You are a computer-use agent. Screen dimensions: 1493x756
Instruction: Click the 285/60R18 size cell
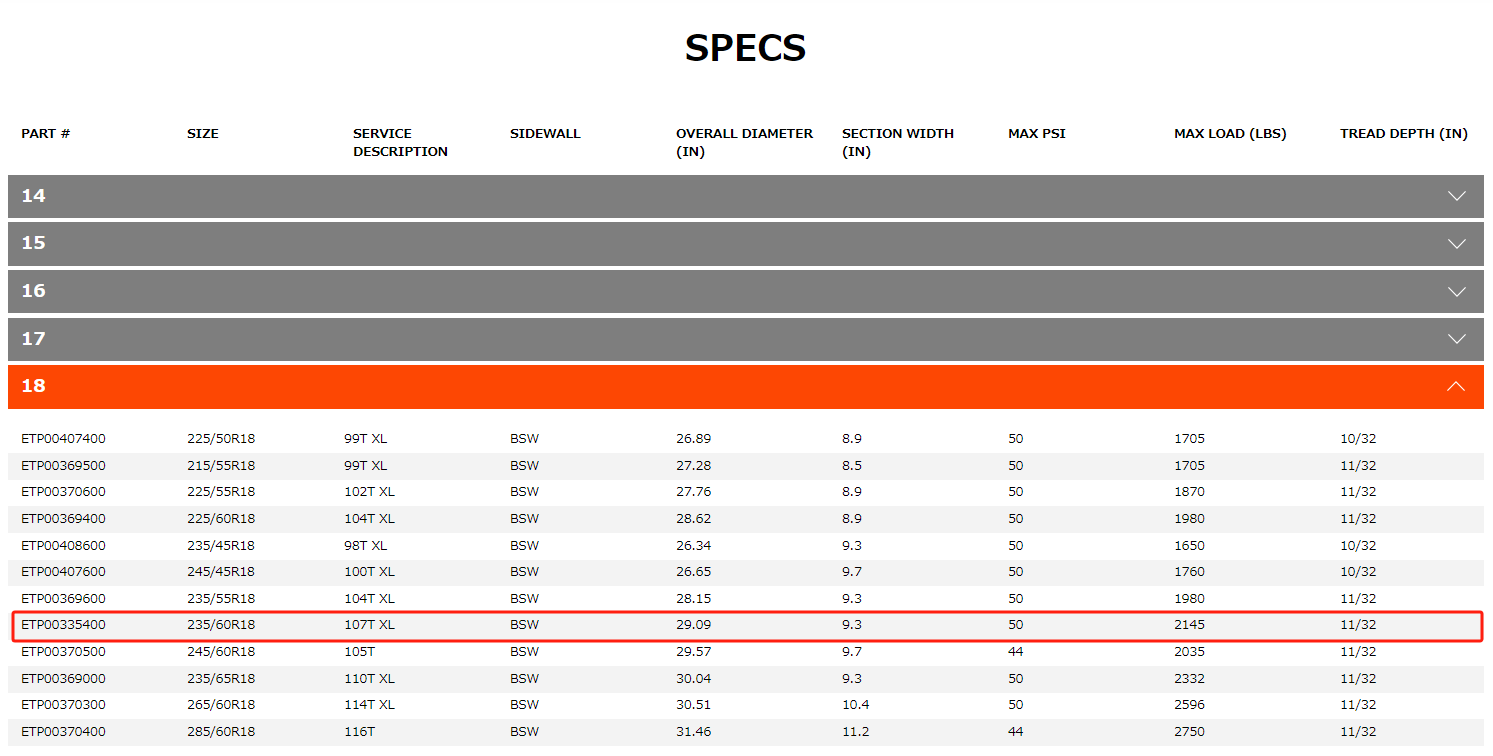[221, 732]
